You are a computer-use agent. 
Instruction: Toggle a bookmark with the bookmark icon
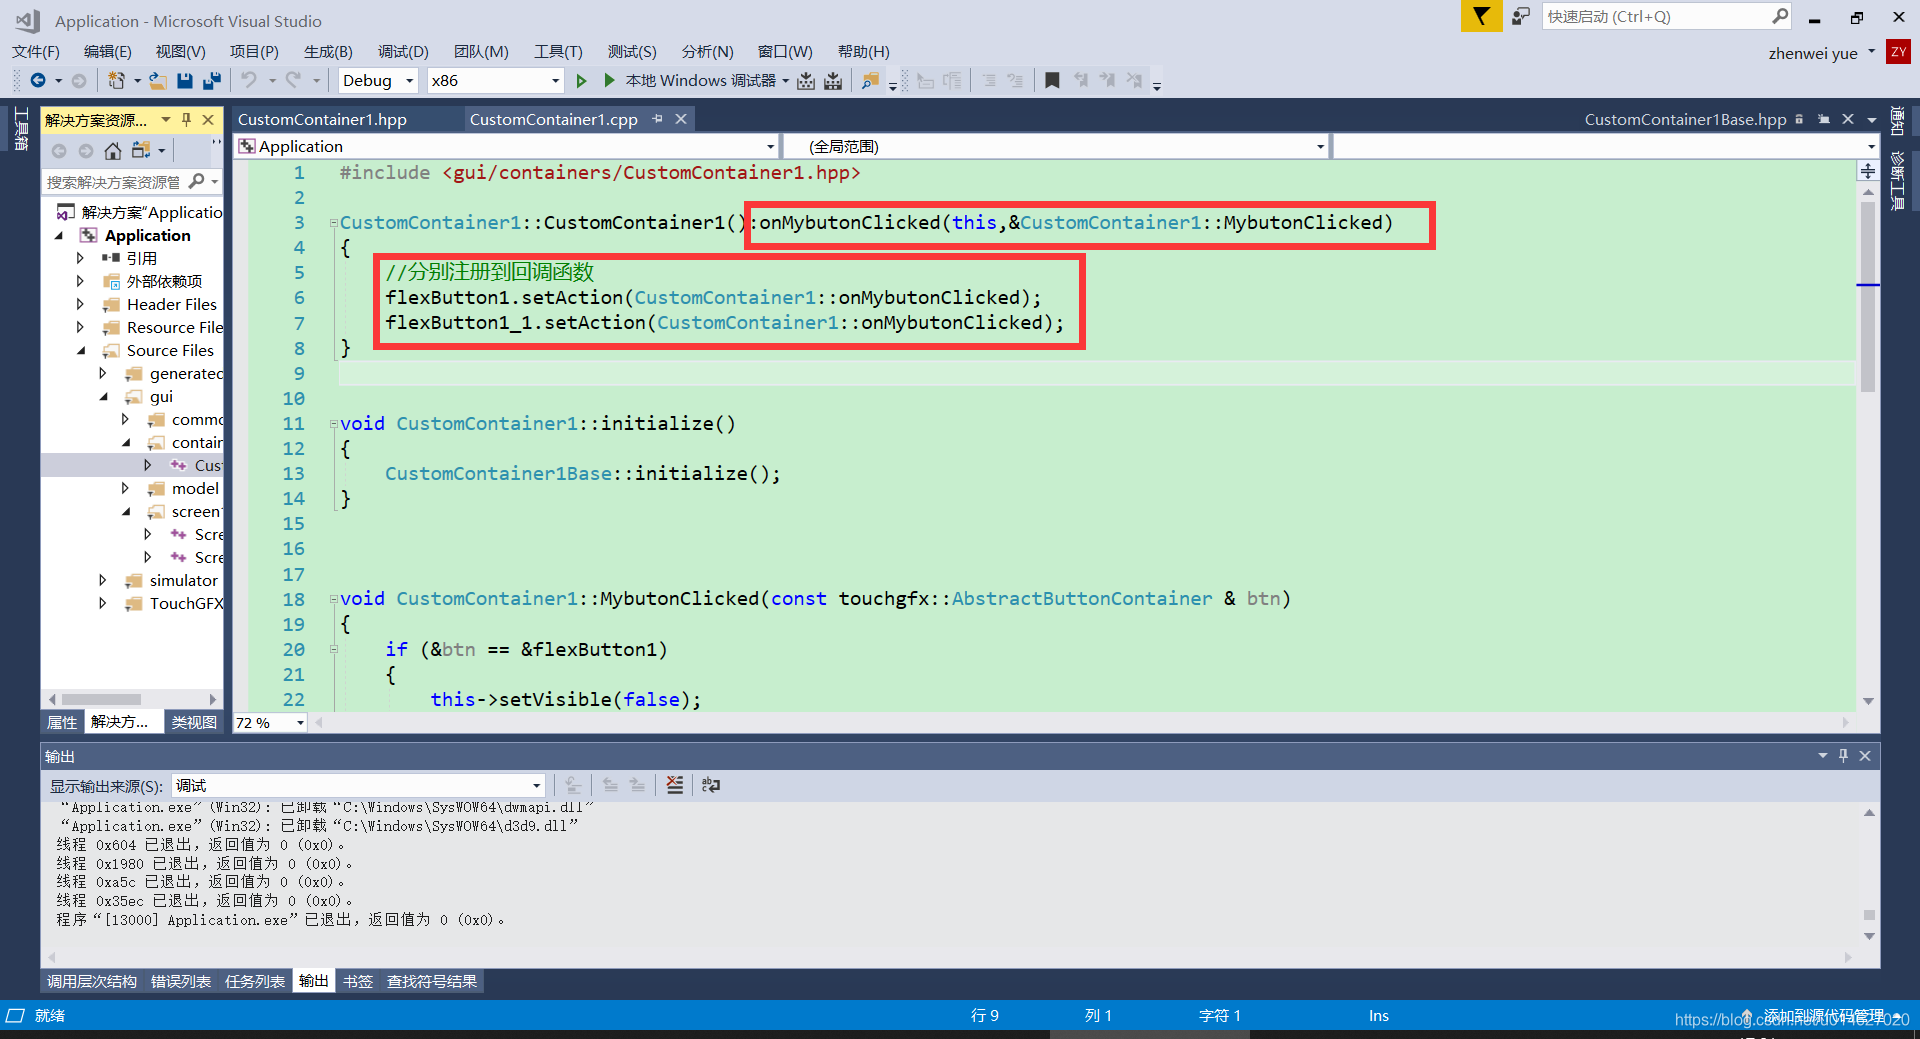tap(1052, 80)
